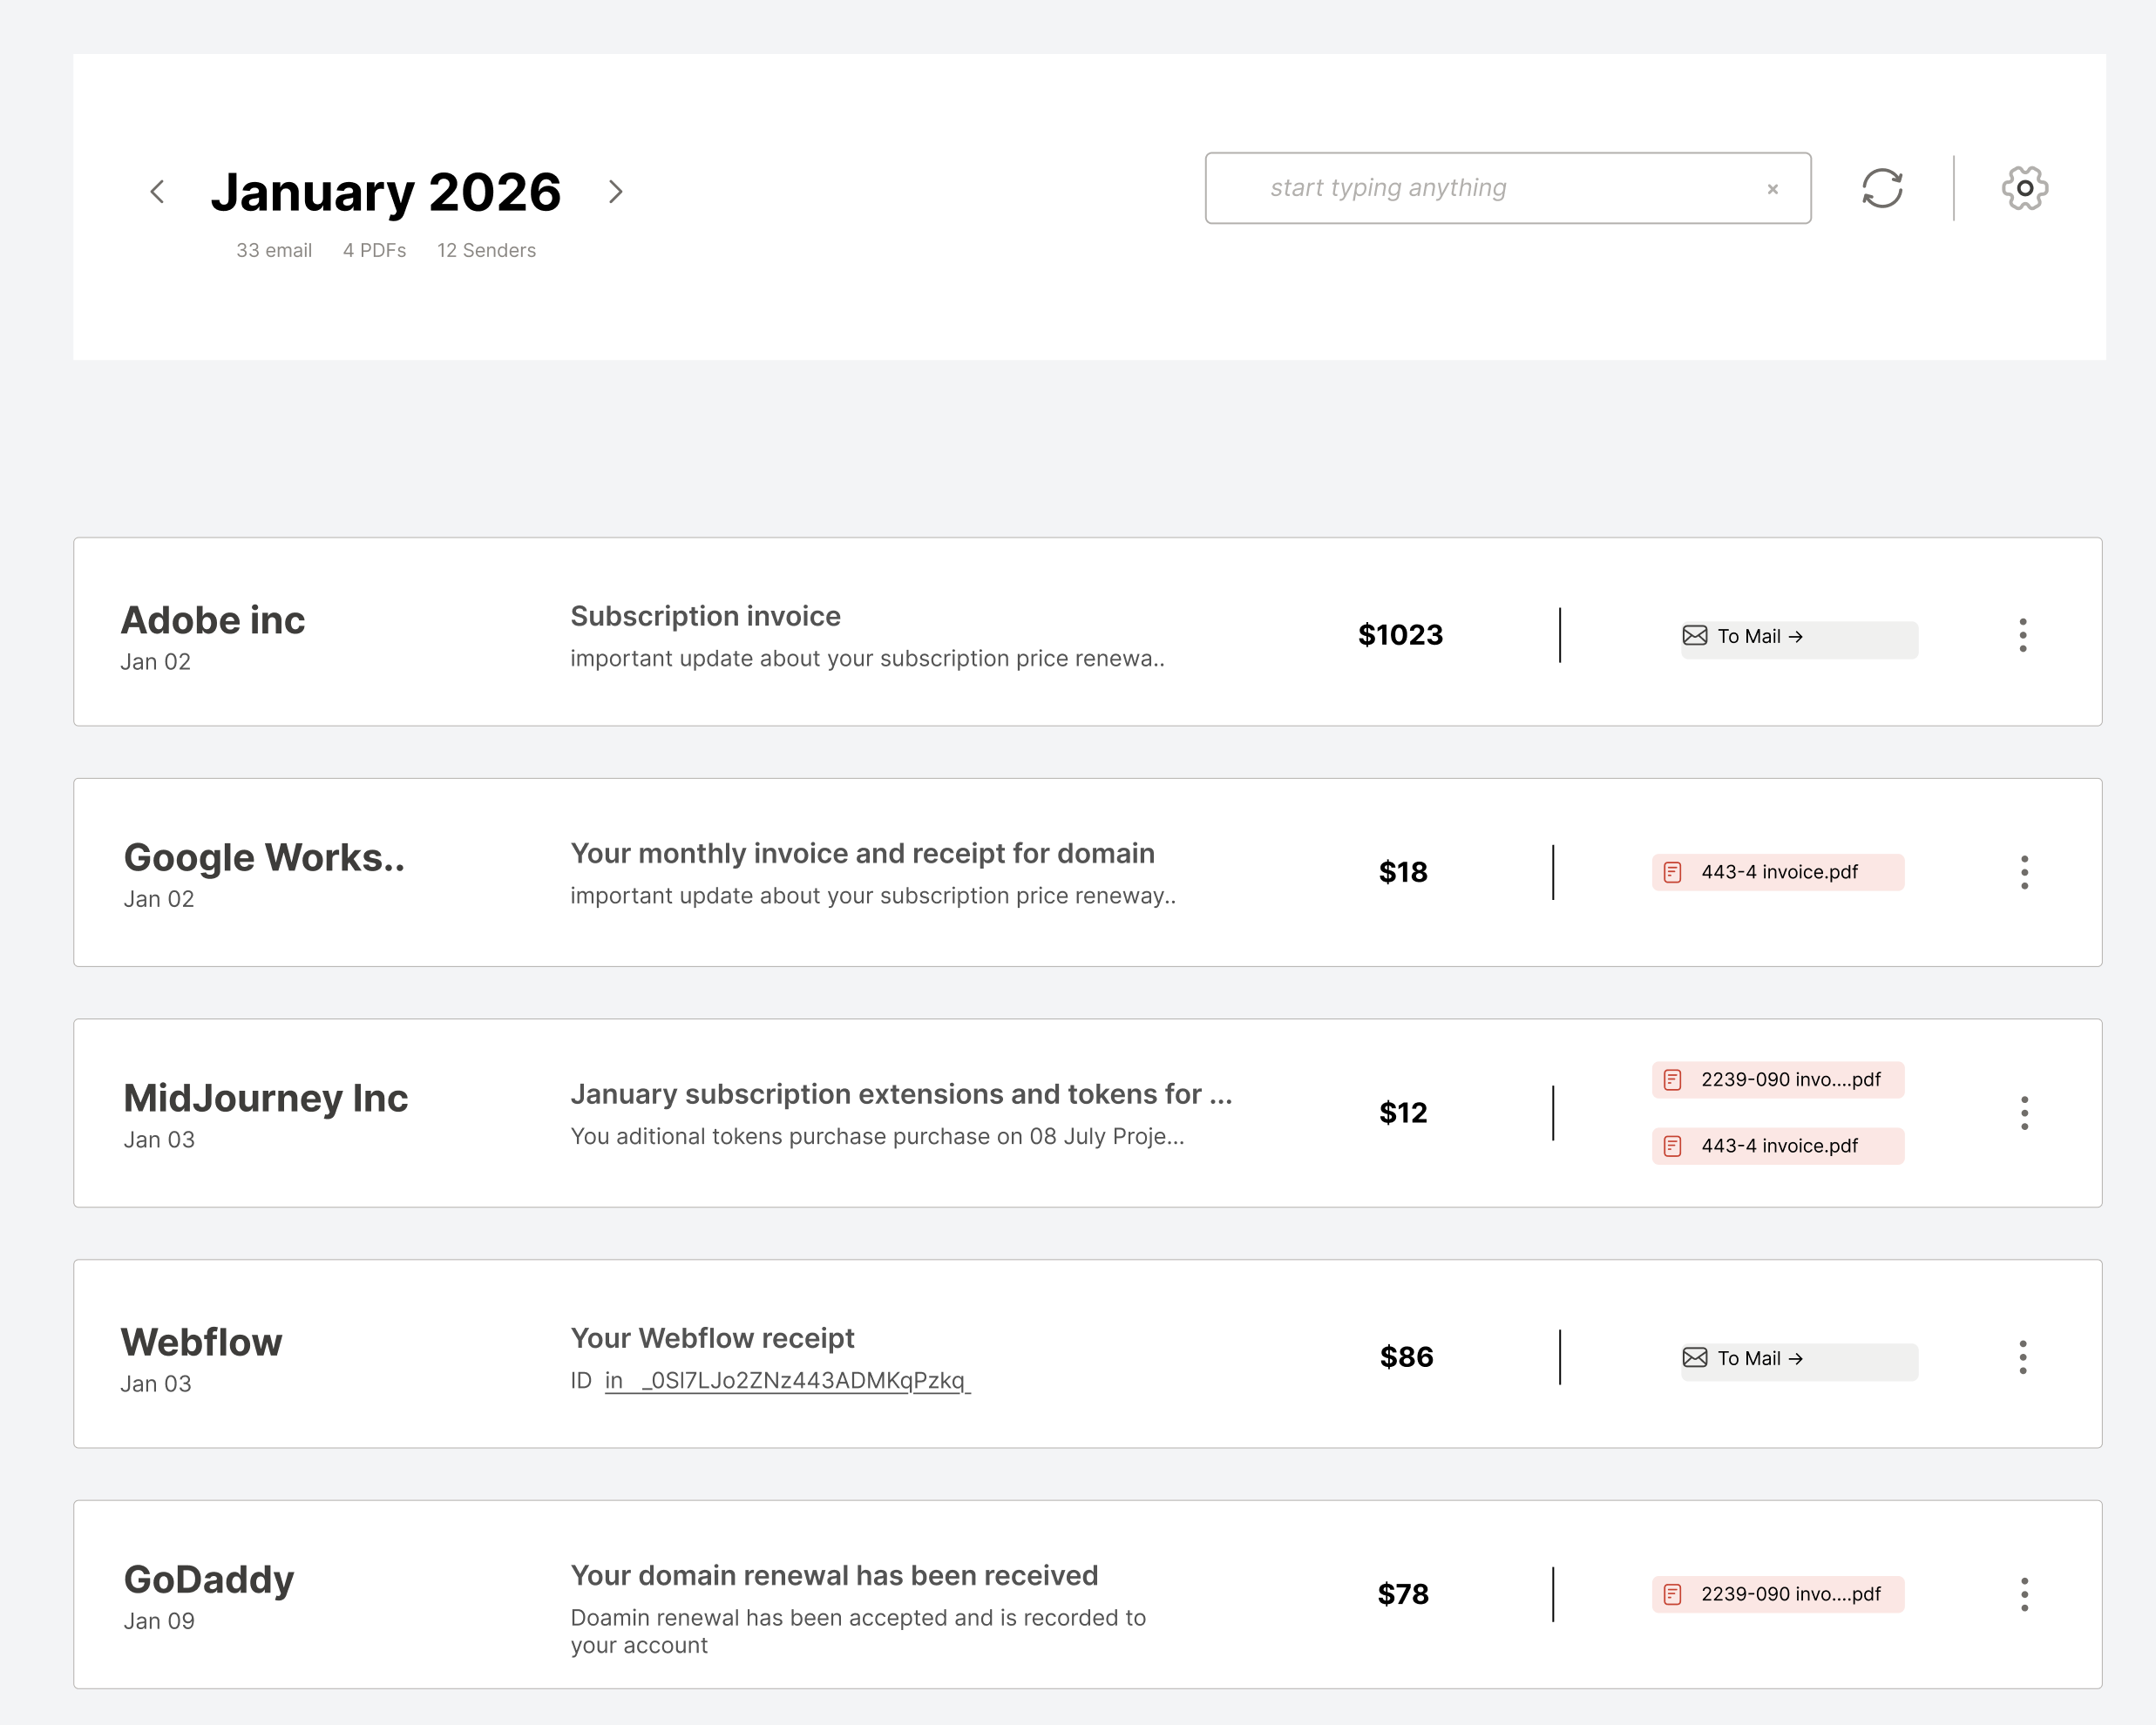
Task: Click the refresh sync icon
Action: 1882,188
